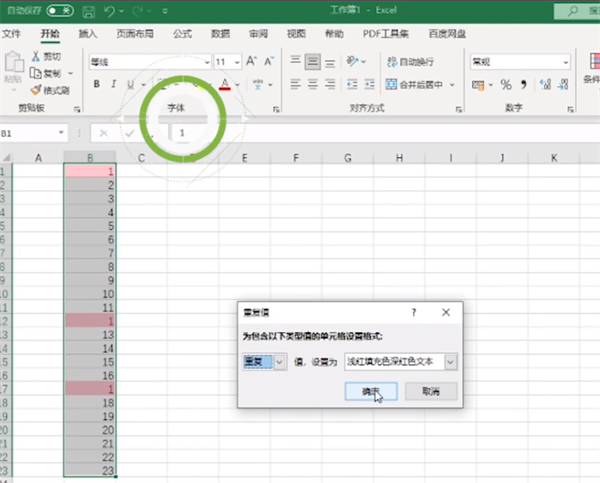Click accounting number format icon
Screen dimensions: 600x483
point(478,85)
